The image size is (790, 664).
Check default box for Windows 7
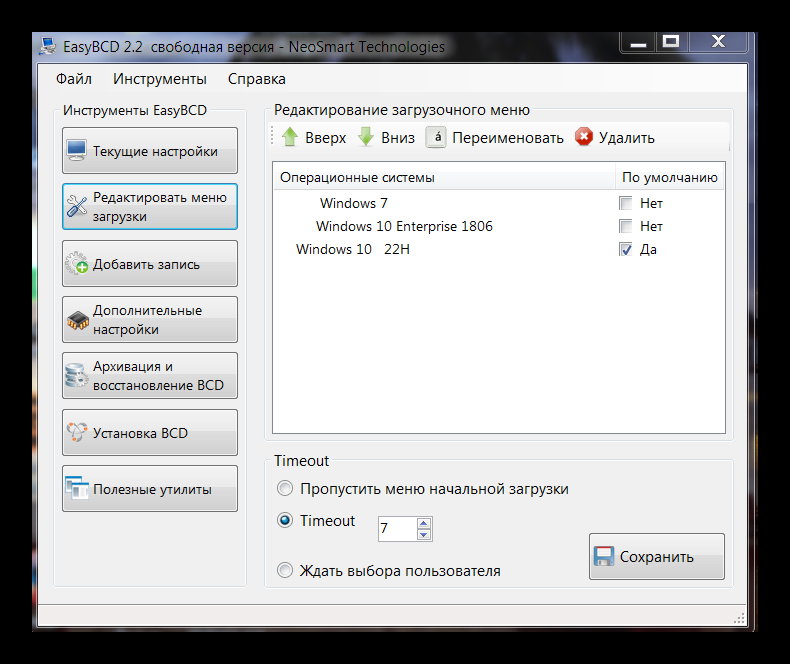(x=625, y=203)
